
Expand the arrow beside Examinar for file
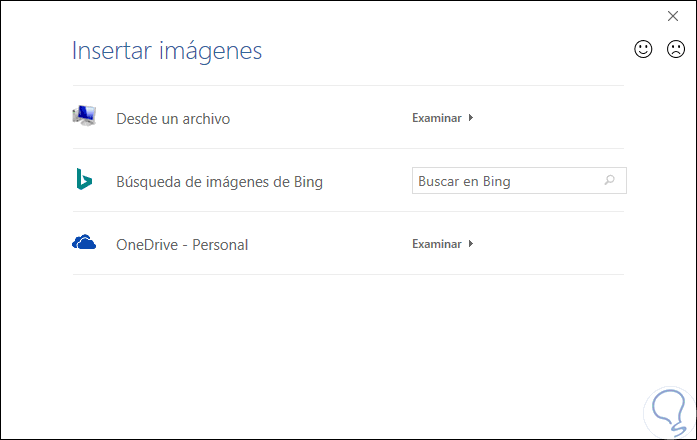coord(471,118)
